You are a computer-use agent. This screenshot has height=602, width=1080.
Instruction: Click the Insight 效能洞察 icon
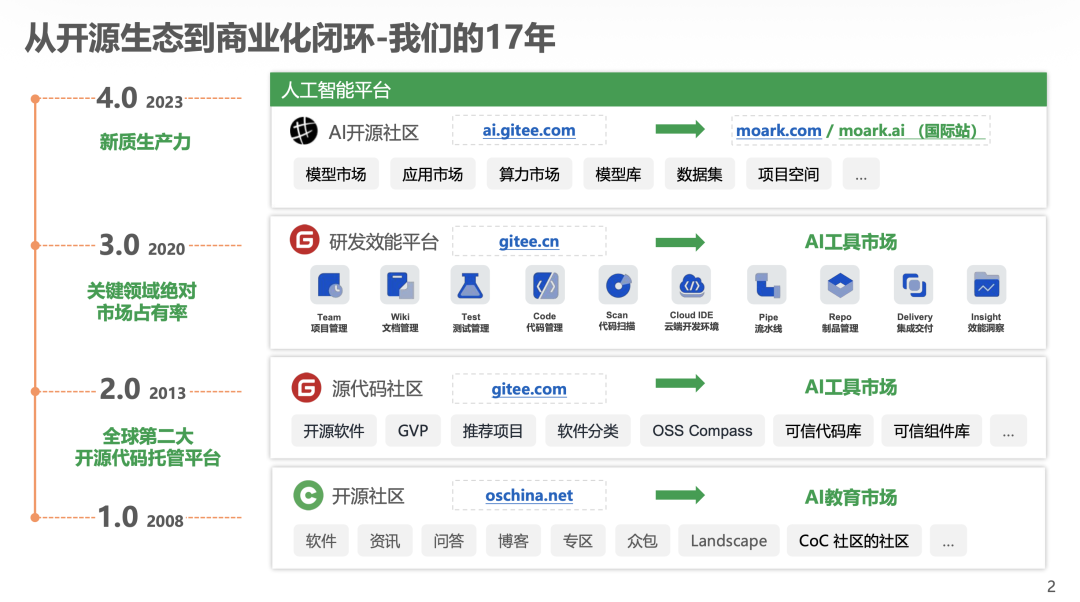click(x=986, y=285)
